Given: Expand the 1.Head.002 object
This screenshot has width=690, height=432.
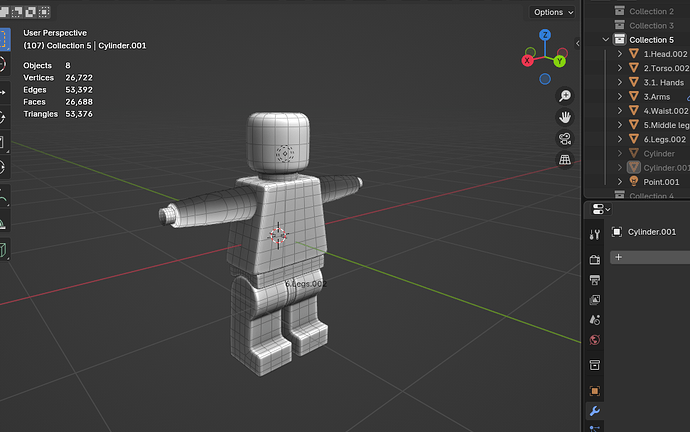Looking at the screenshot, I should [x=620, y=54].
